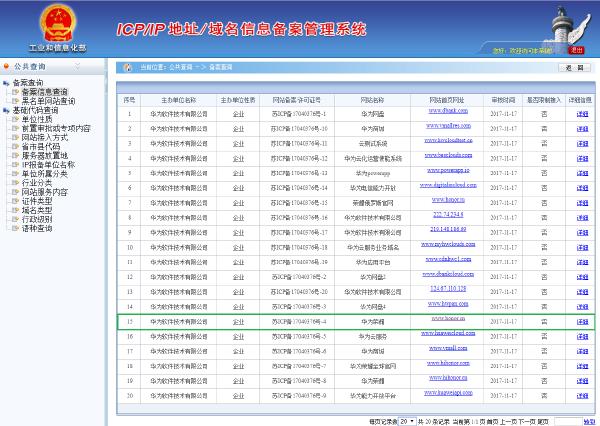Screen dimensions: 600x426
Task: Click the 企业 link in row 14
Action: pos(238,307)
